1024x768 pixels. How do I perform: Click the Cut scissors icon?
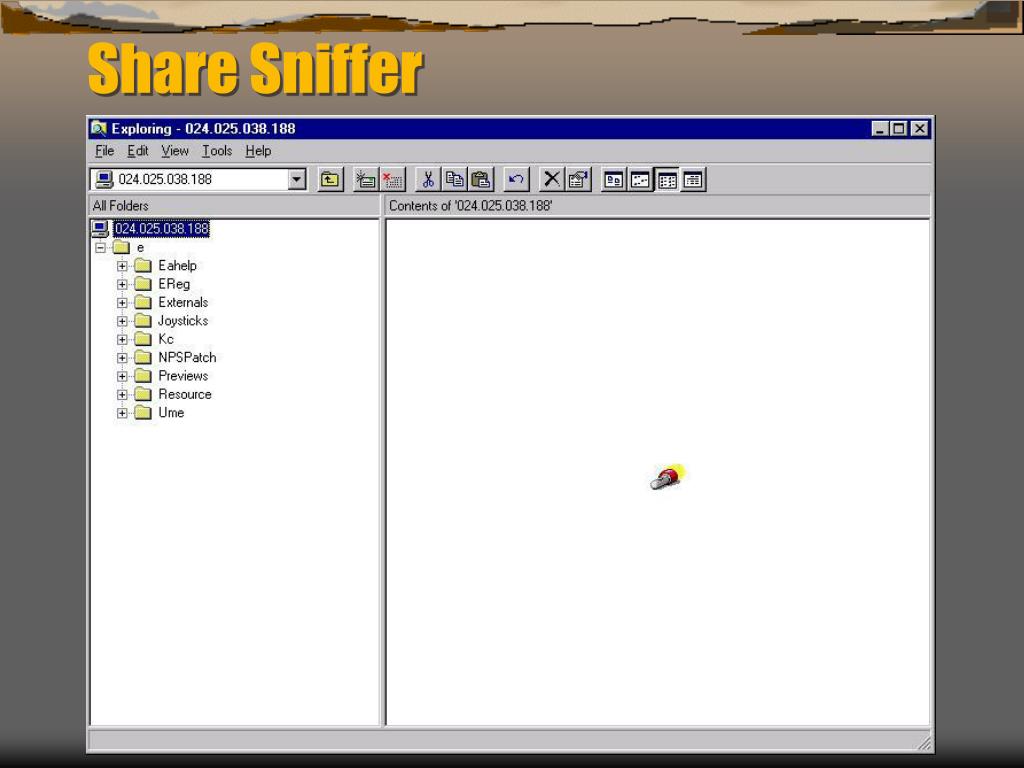click(x=428, y=180)
